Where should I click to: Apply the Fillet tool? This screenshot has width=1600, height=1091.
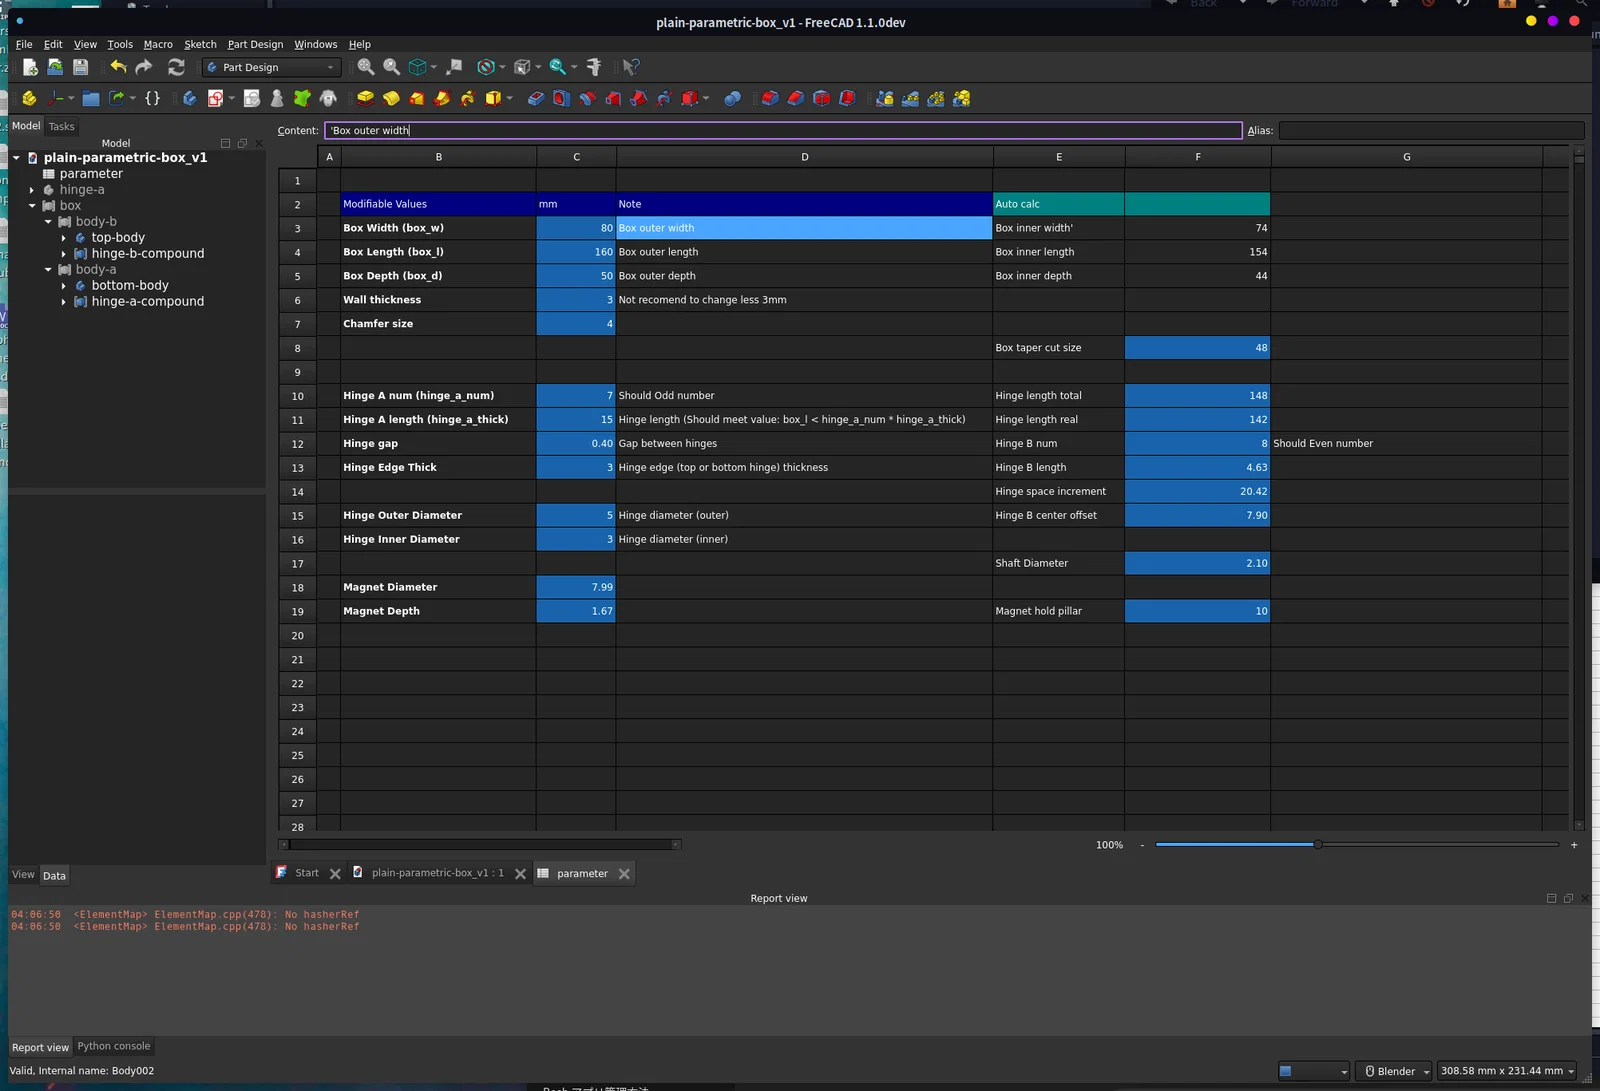(x=770, y=98)
